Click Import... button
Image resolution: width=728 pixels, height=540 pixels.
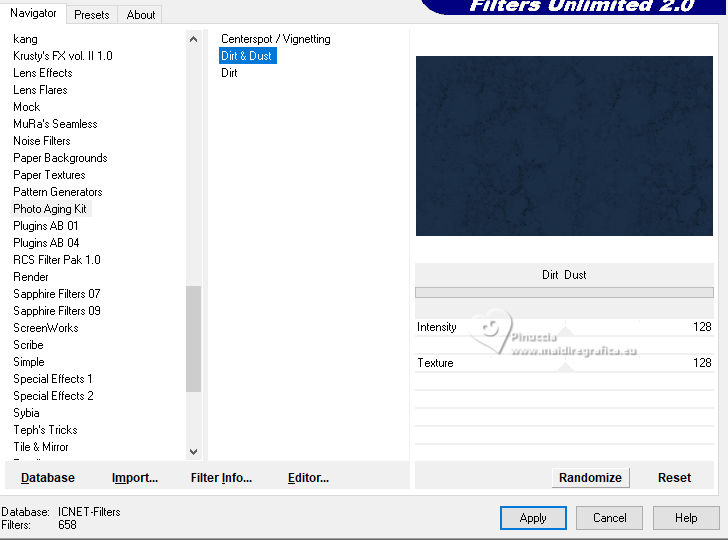pos(135,478)
